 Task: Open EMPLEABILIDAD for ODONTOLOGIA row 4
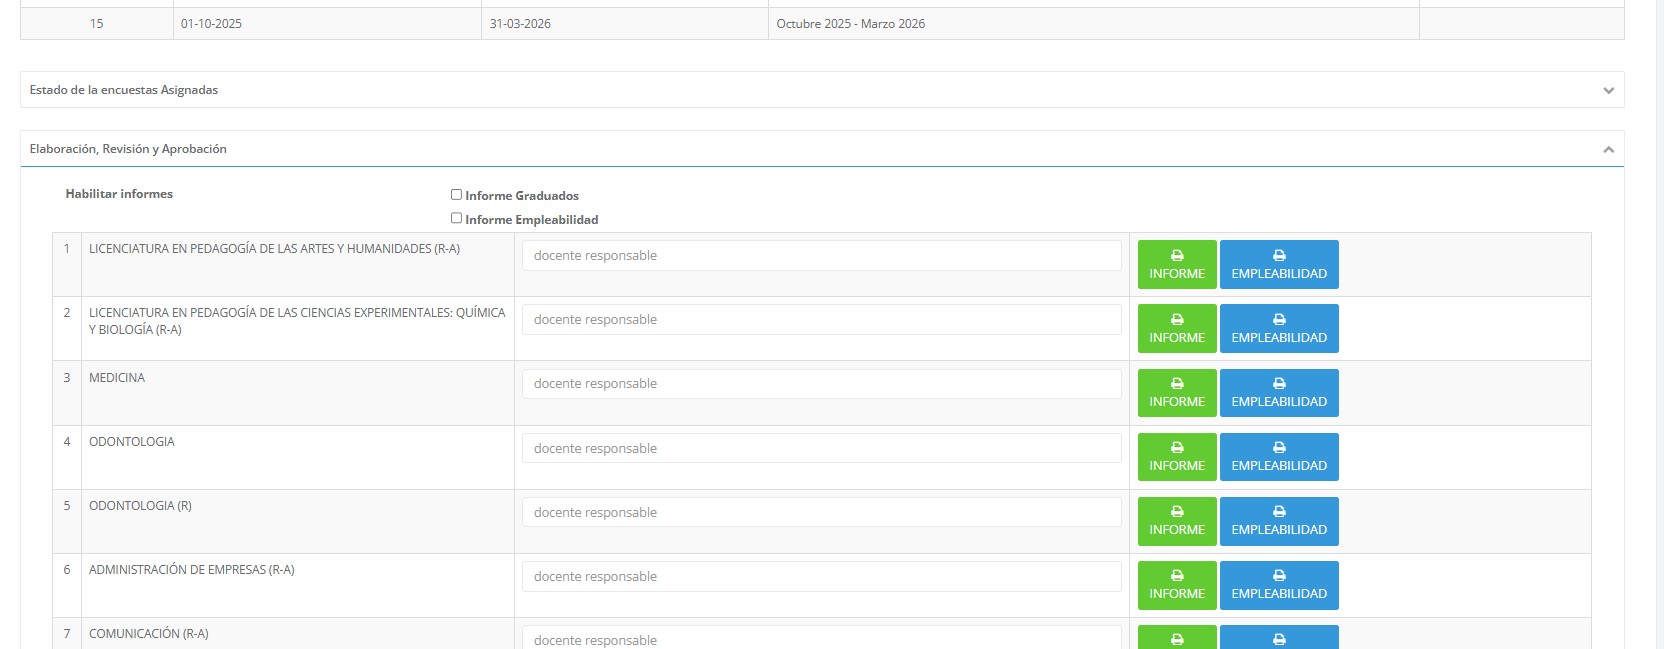tap(1279, 457)
